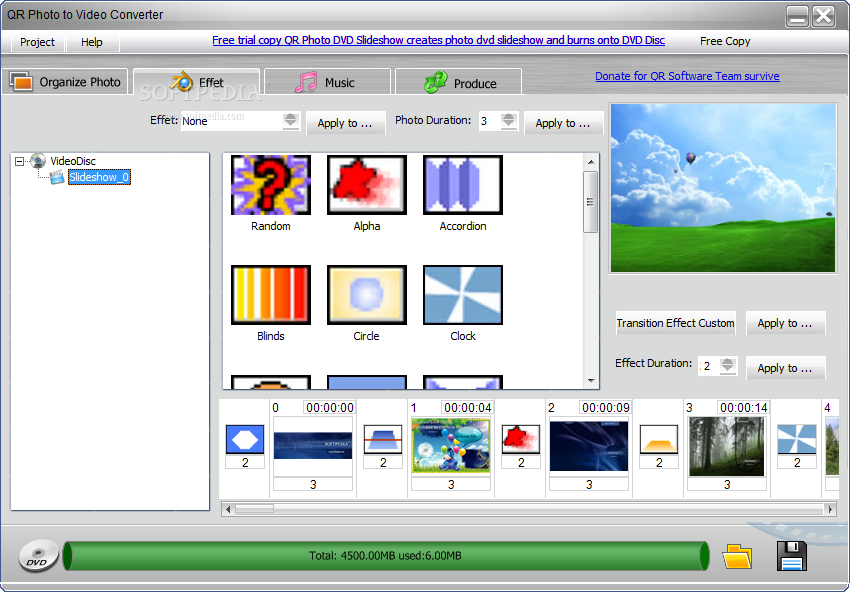Click effects list scroll down arrow
850x592 pixels.
[x=590, y=381]
